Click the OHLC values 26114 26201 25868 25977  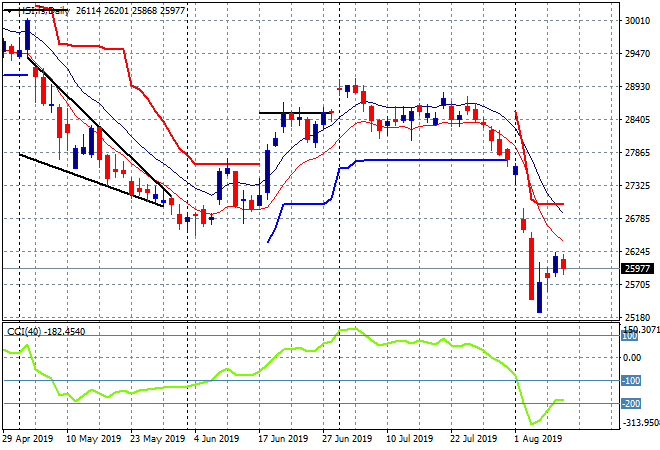click(130, 11)
